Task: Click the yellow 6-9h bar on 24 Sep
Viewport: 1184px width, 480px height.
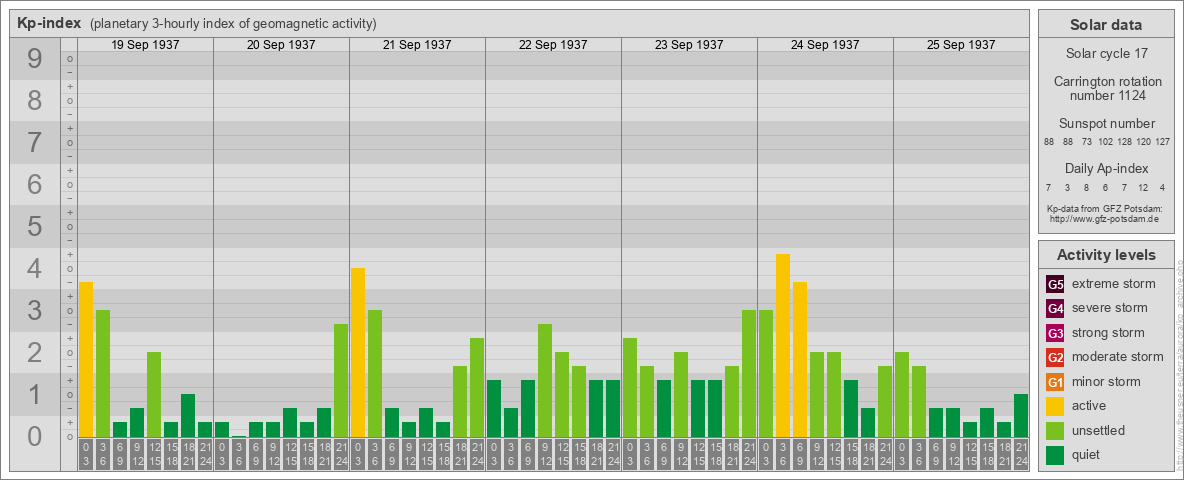Action: tap(800, 359)
